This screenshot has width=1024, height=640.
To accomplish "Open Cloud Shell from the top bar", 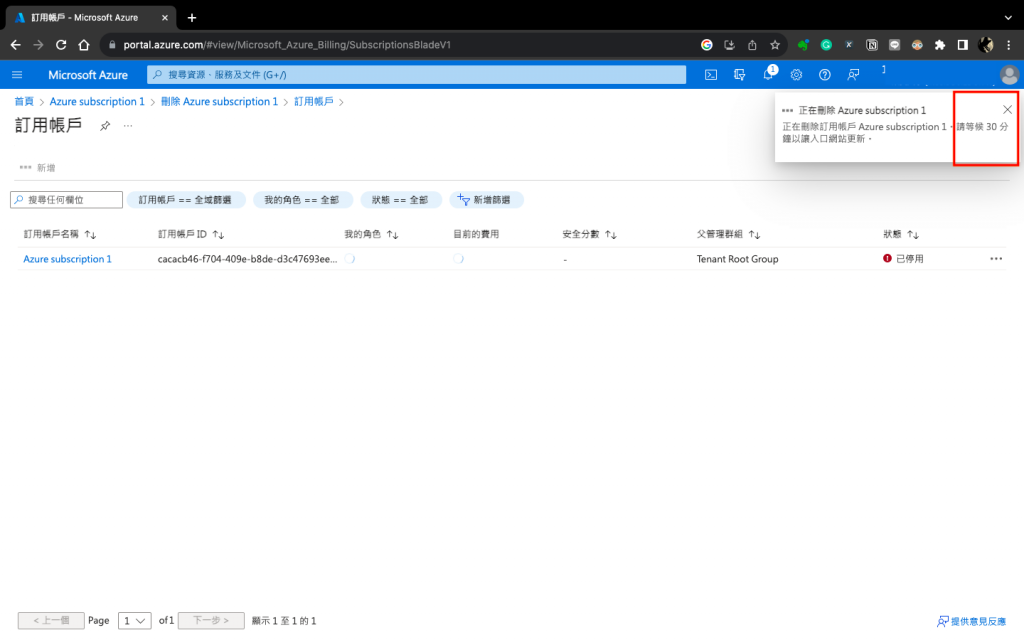I will pyautogui.click(x=711, y=74).
